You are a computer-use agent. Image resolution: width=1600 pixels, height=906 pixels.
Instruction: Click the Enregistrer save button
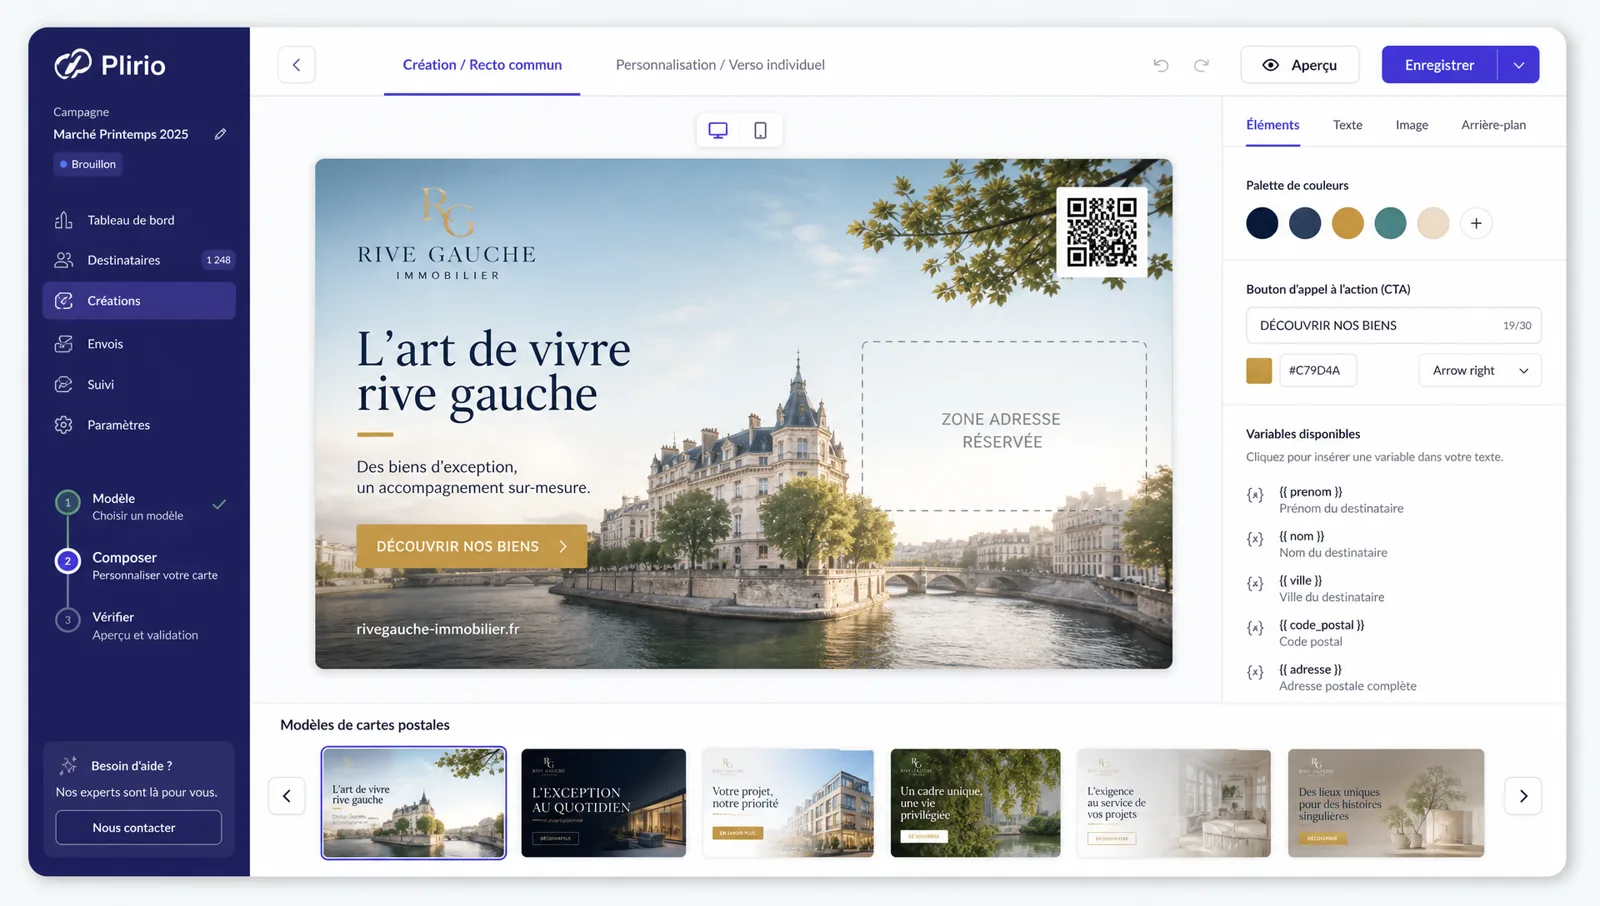pyautogui.click(x=1439, y=65)
